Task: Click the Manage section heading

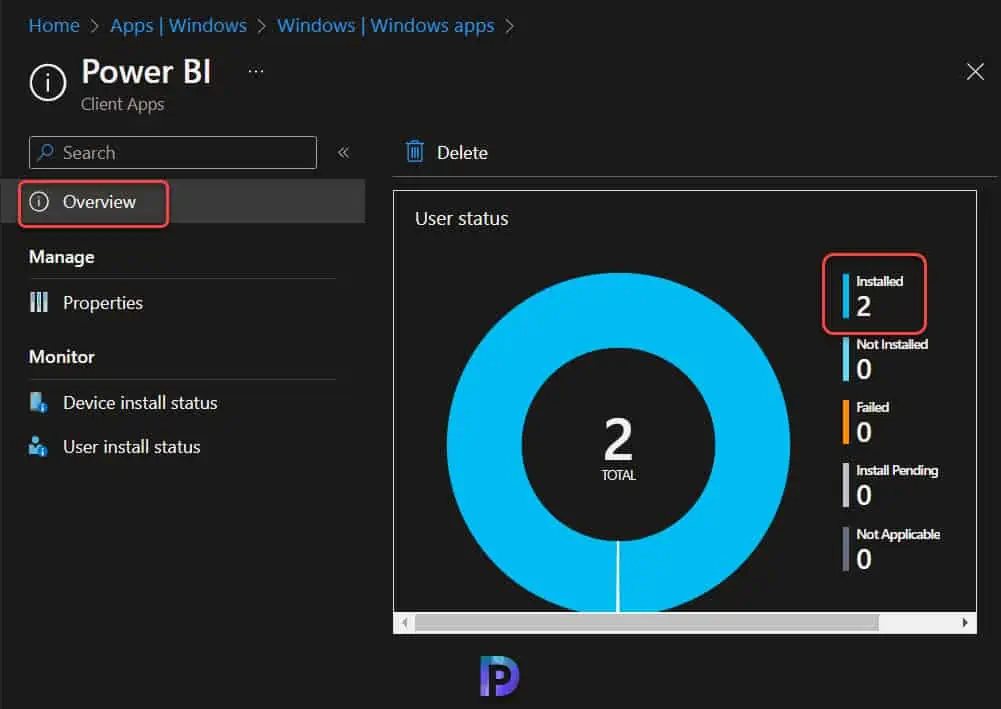Action: tap(62, 257)
